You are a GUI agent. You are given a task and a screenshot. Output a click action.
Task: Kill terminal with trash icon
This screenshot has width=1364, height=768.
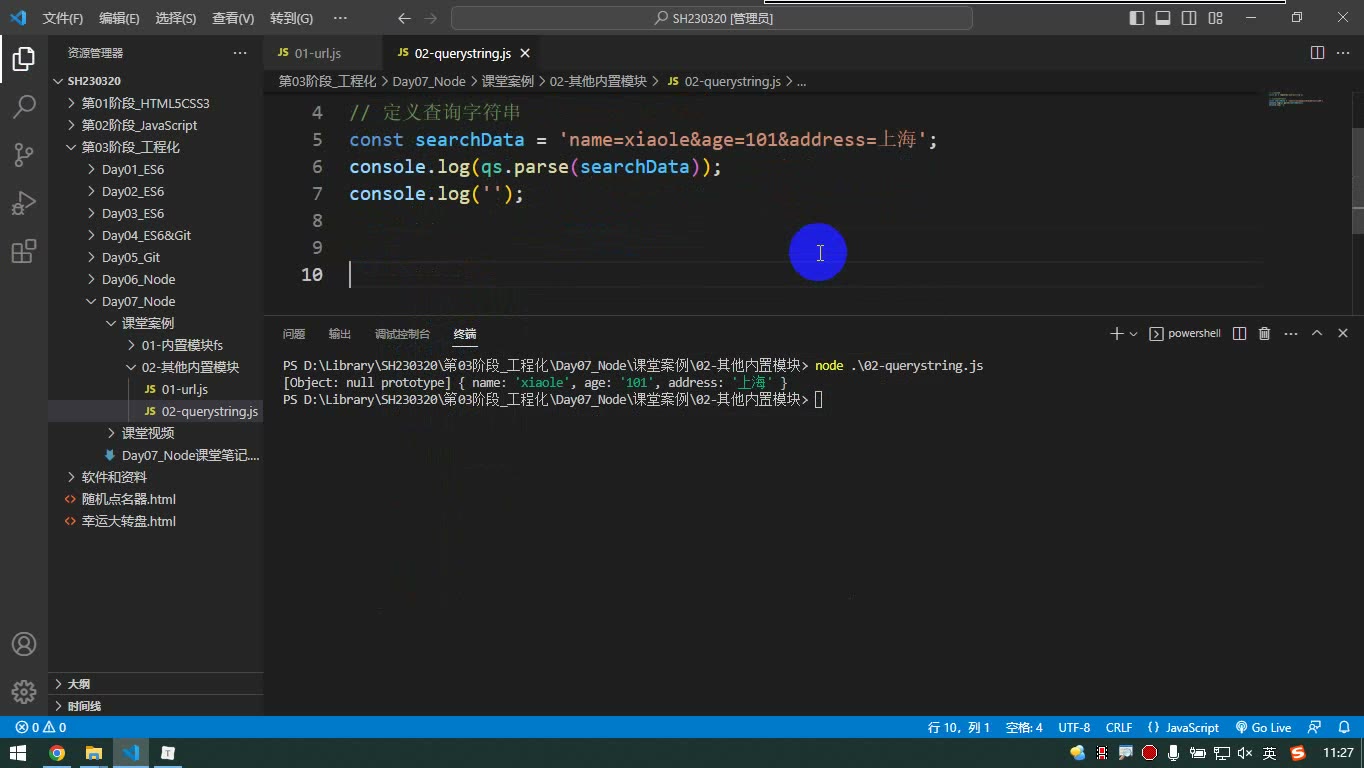pos(1264,334)
